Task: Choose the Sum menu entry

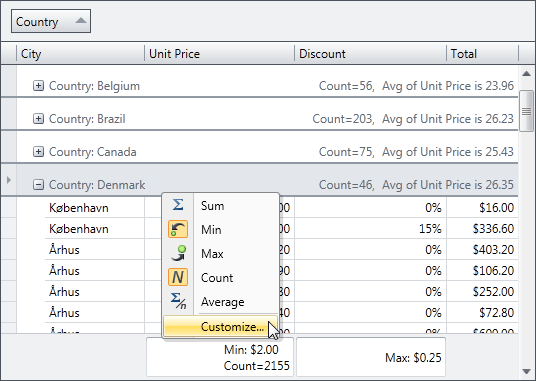Action: [x=212, y=206]
